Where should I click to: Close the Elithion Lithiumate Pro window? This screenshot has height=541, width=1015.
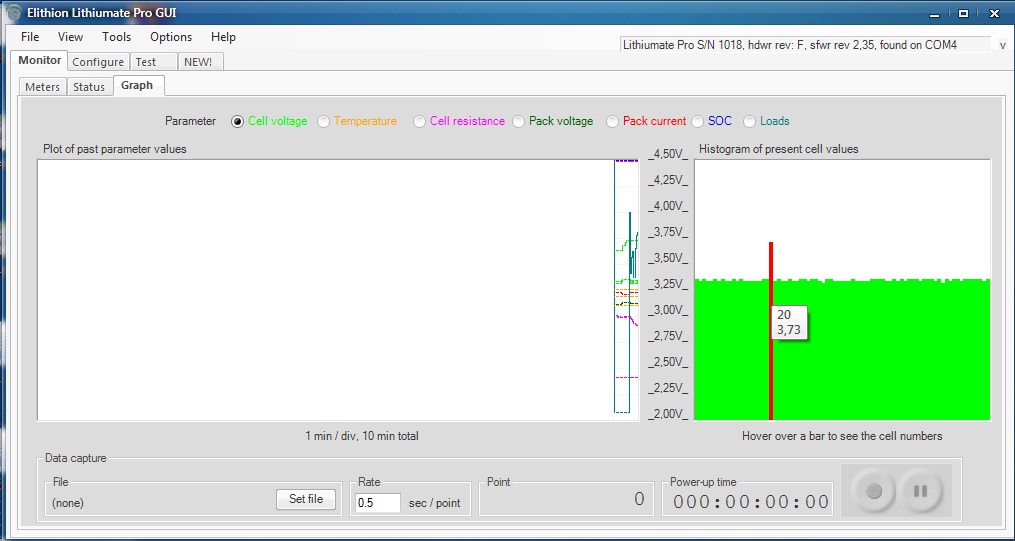995,12
